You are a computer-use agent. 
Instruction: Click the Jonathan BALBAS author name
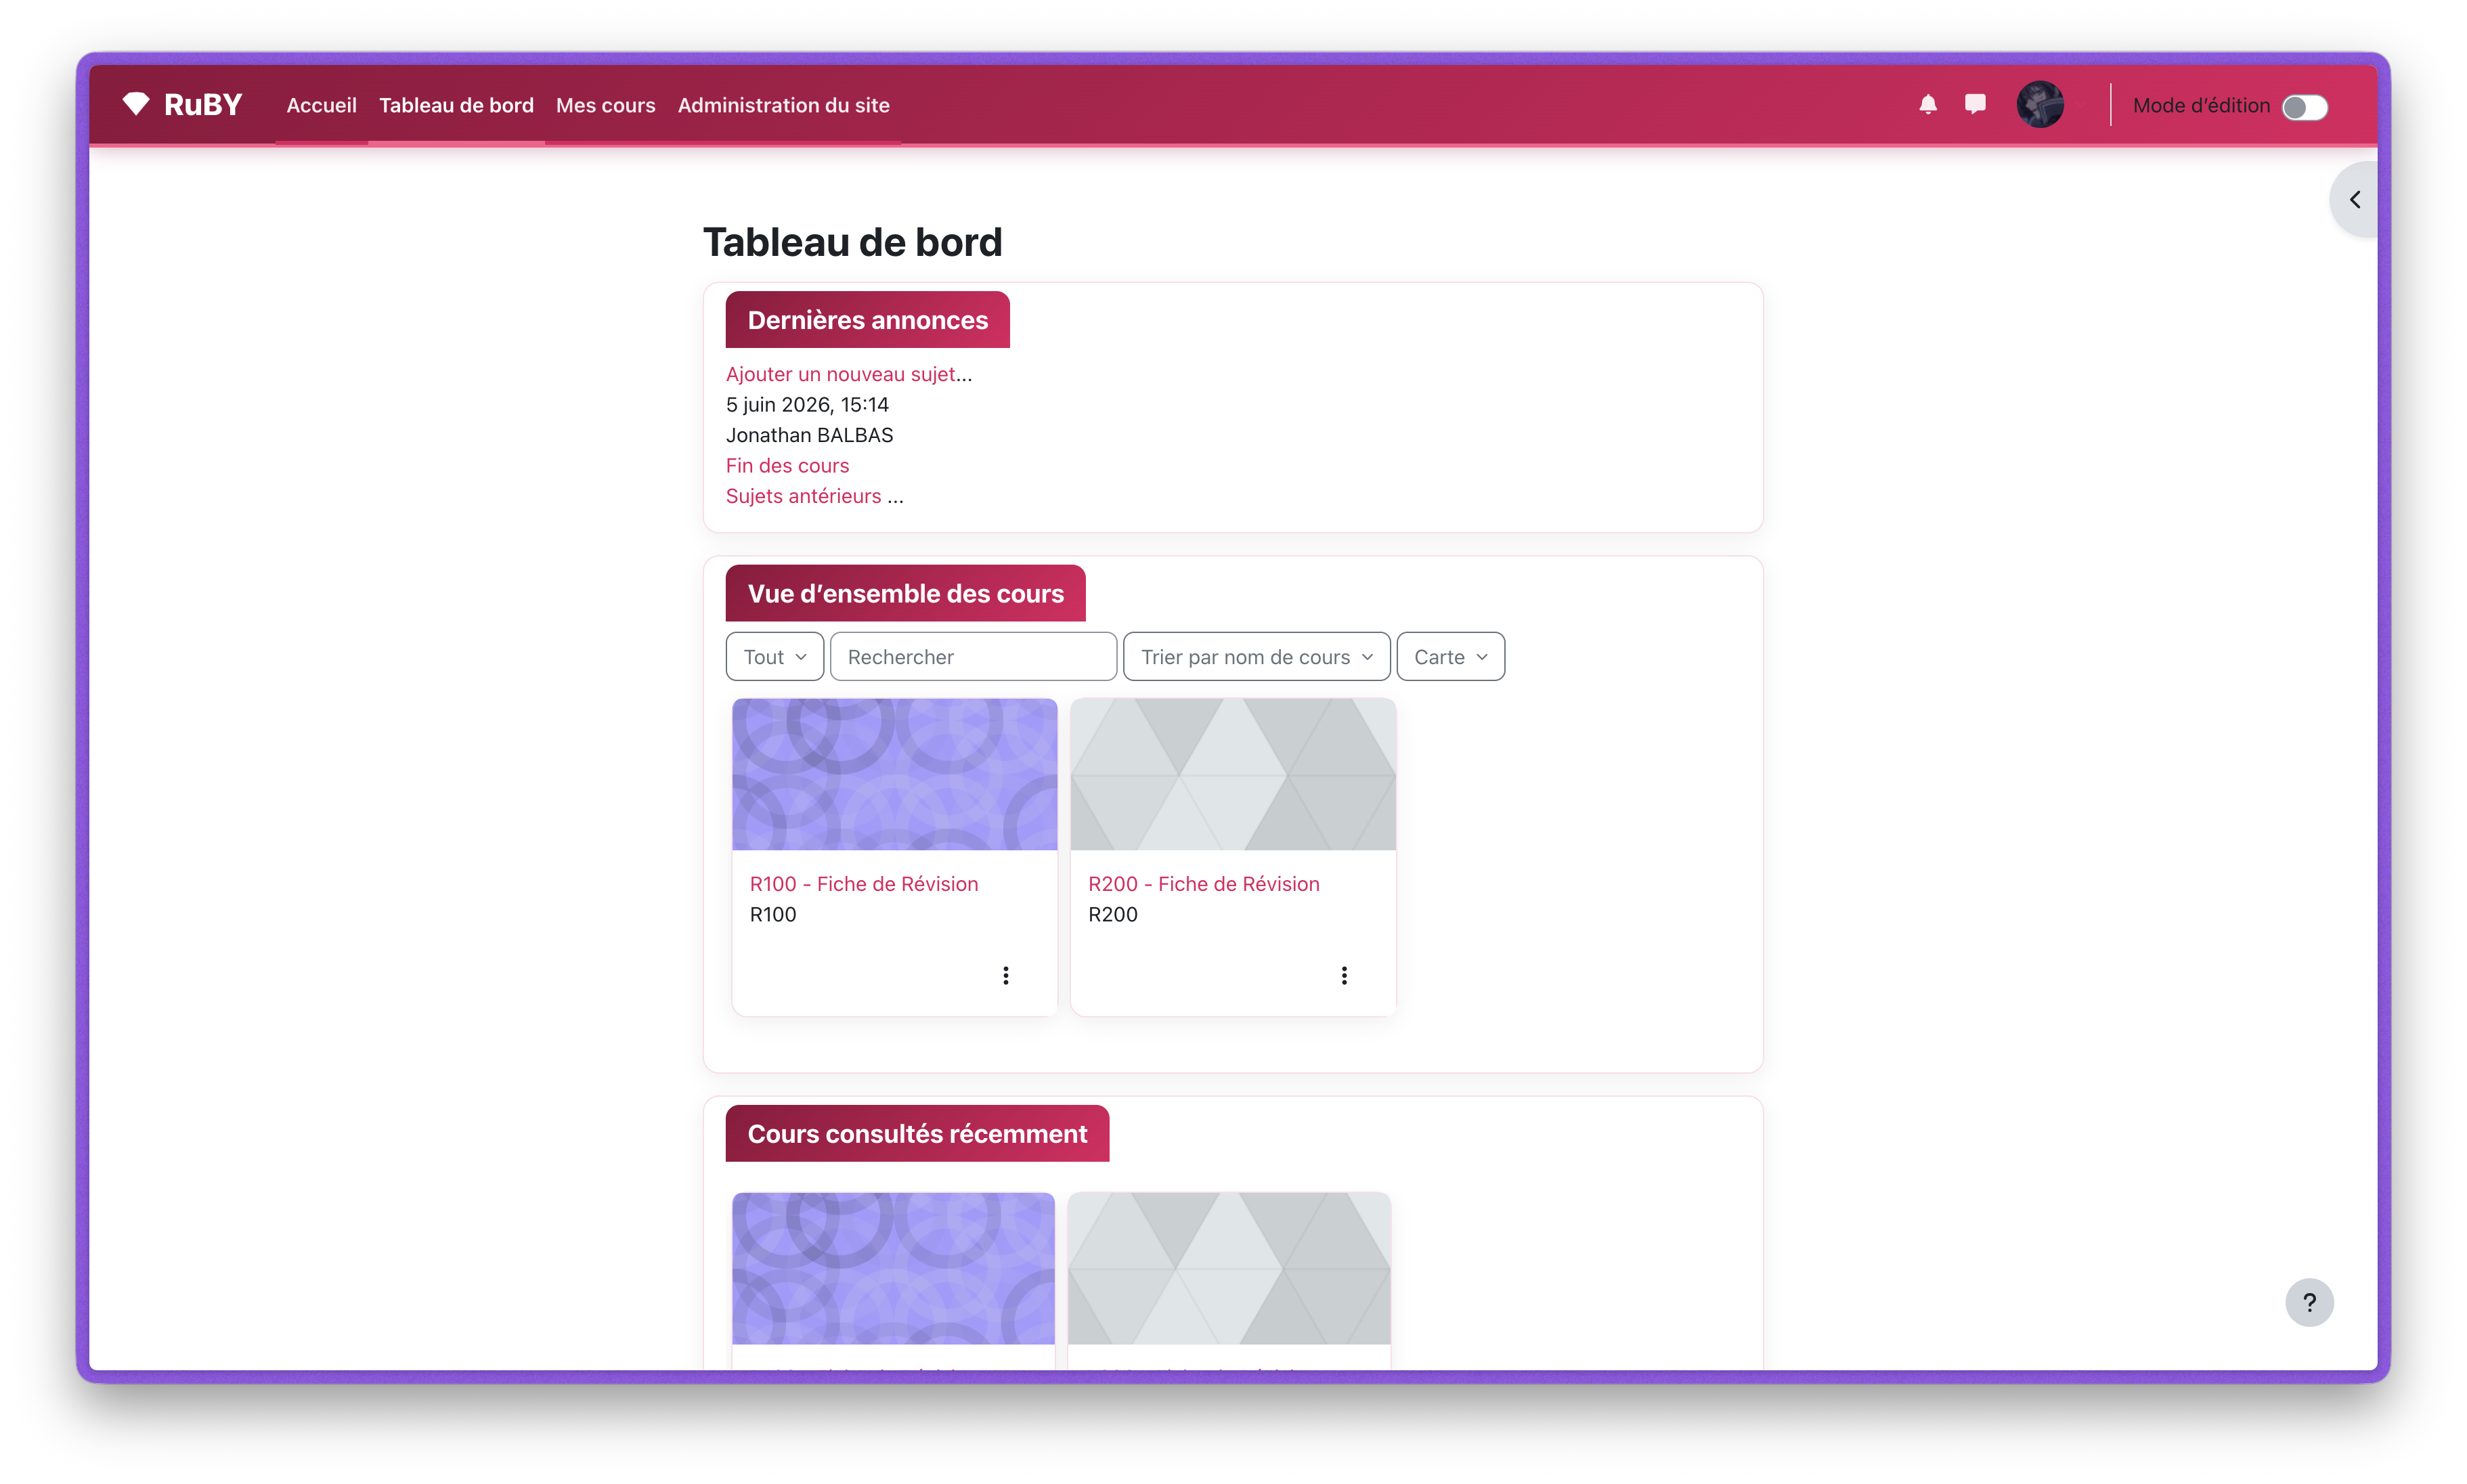pos(810,435)
